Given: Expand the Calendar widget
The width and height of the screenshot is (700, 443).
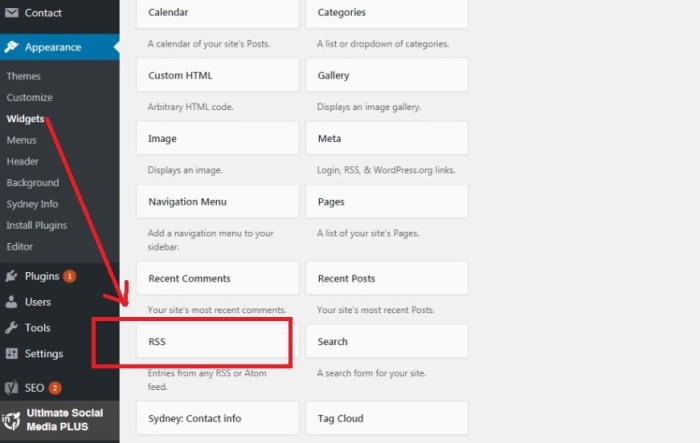Looking at the screenshot, I should pos(218,13).
